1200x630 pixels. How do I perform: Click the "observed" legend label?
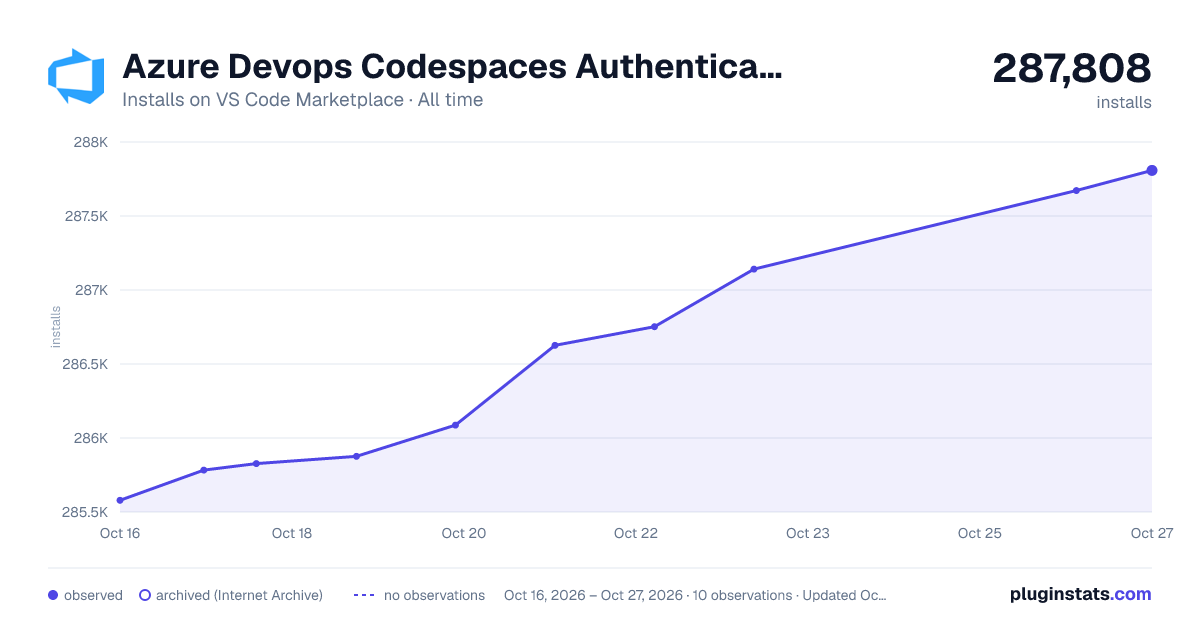tap(93, 595)
